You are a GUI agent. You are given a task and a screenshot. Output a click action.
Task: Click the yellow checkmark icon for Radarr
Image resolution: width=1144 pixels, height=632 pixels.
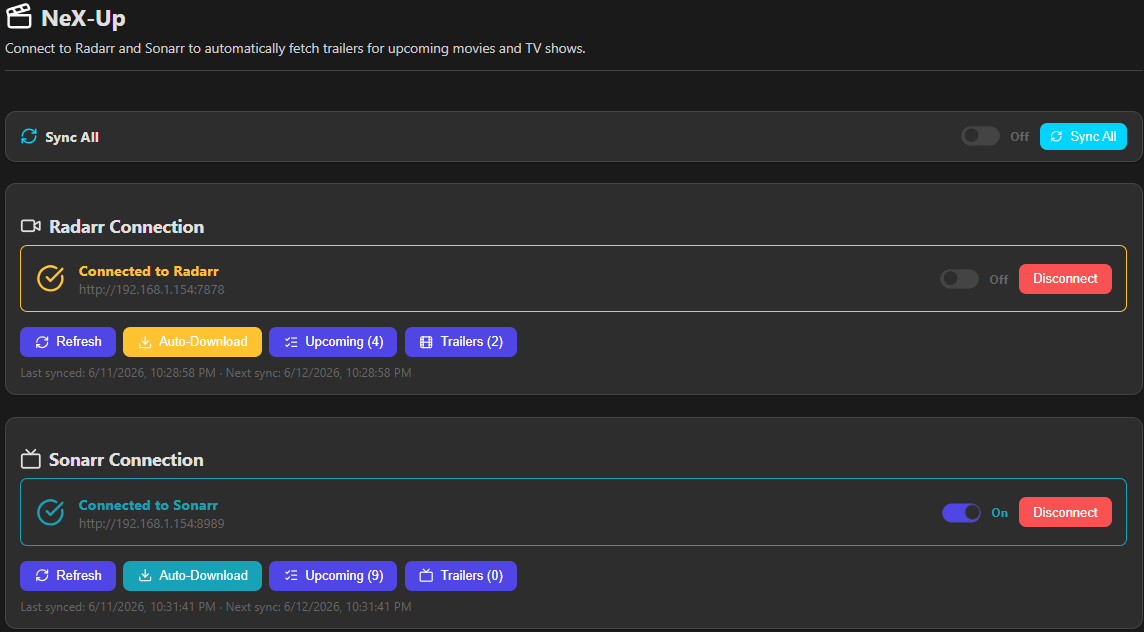tap(50, 278)
